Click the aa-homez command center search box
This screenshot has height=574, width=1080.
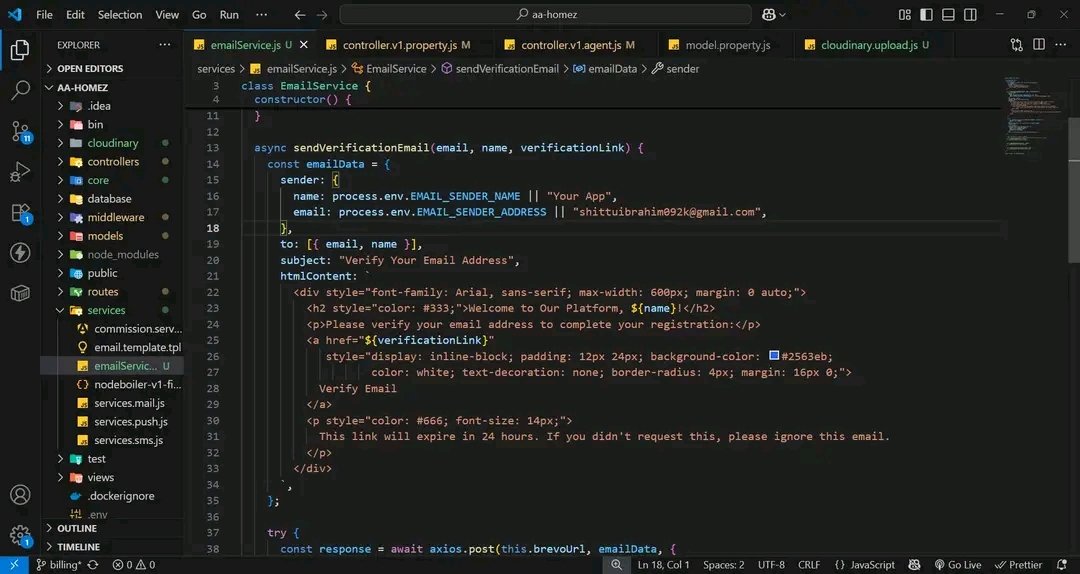coord(546,14)
